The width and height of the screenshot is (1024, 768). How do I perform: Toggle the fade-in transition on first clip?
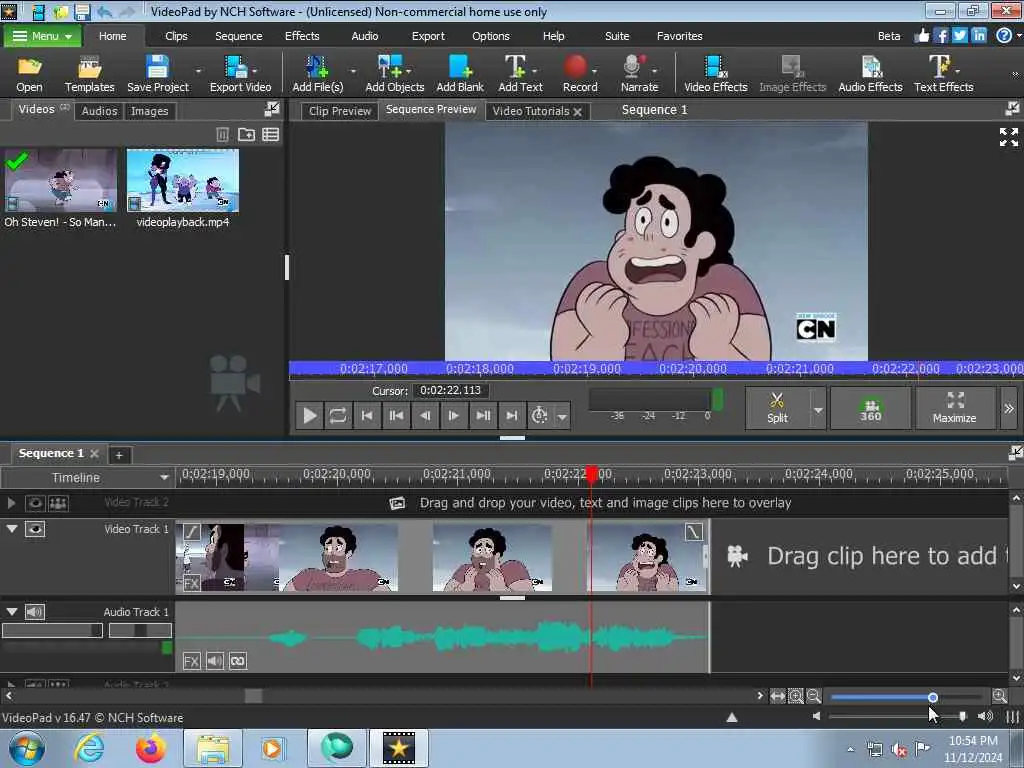[x=191, y=532]
